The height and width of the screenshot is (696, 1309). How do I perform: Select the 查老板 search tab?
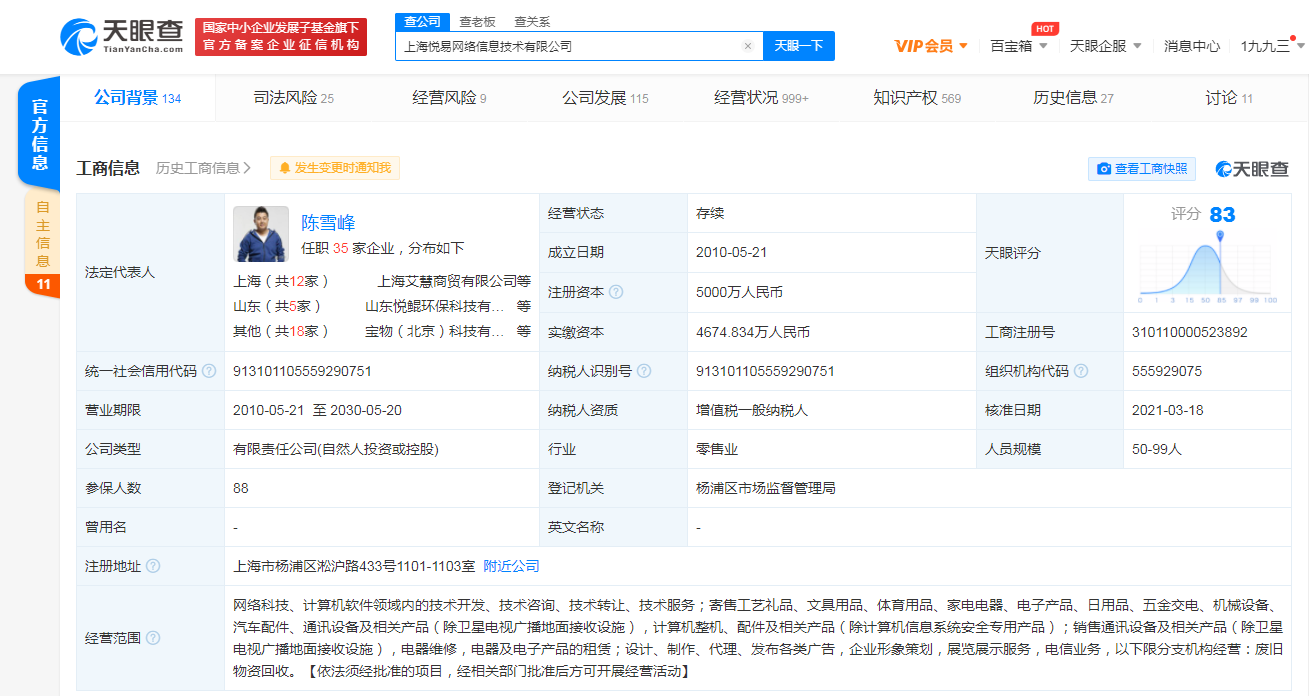(477, 22)
